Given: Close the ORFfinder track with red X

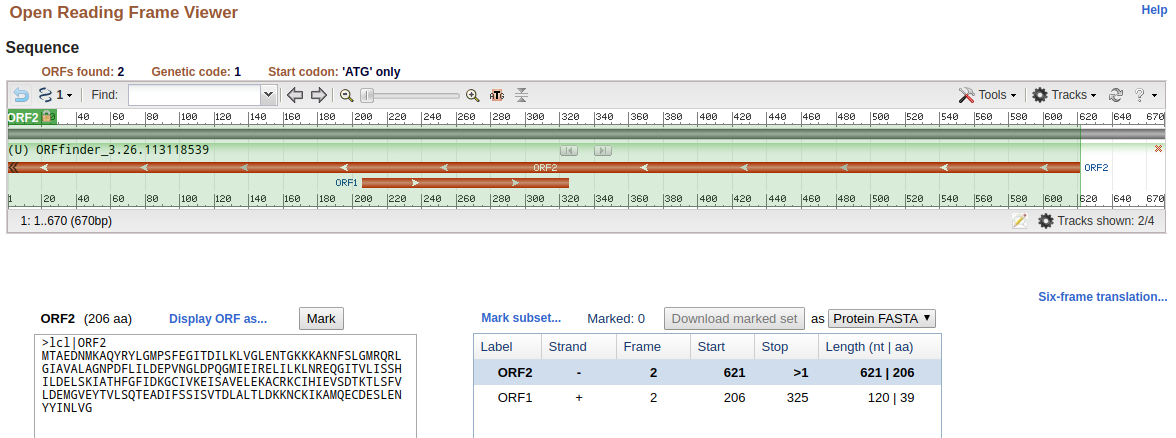Looking at the screenshot, I should tap(1158, 149).
